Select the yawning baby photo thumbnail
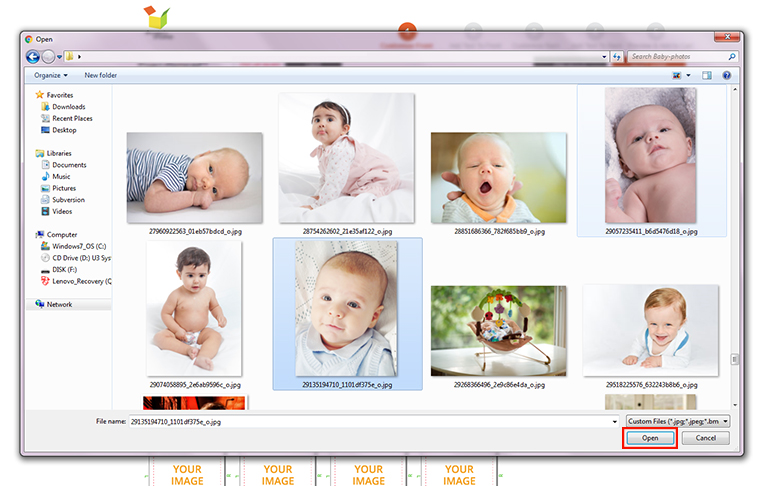 (485, 178)
